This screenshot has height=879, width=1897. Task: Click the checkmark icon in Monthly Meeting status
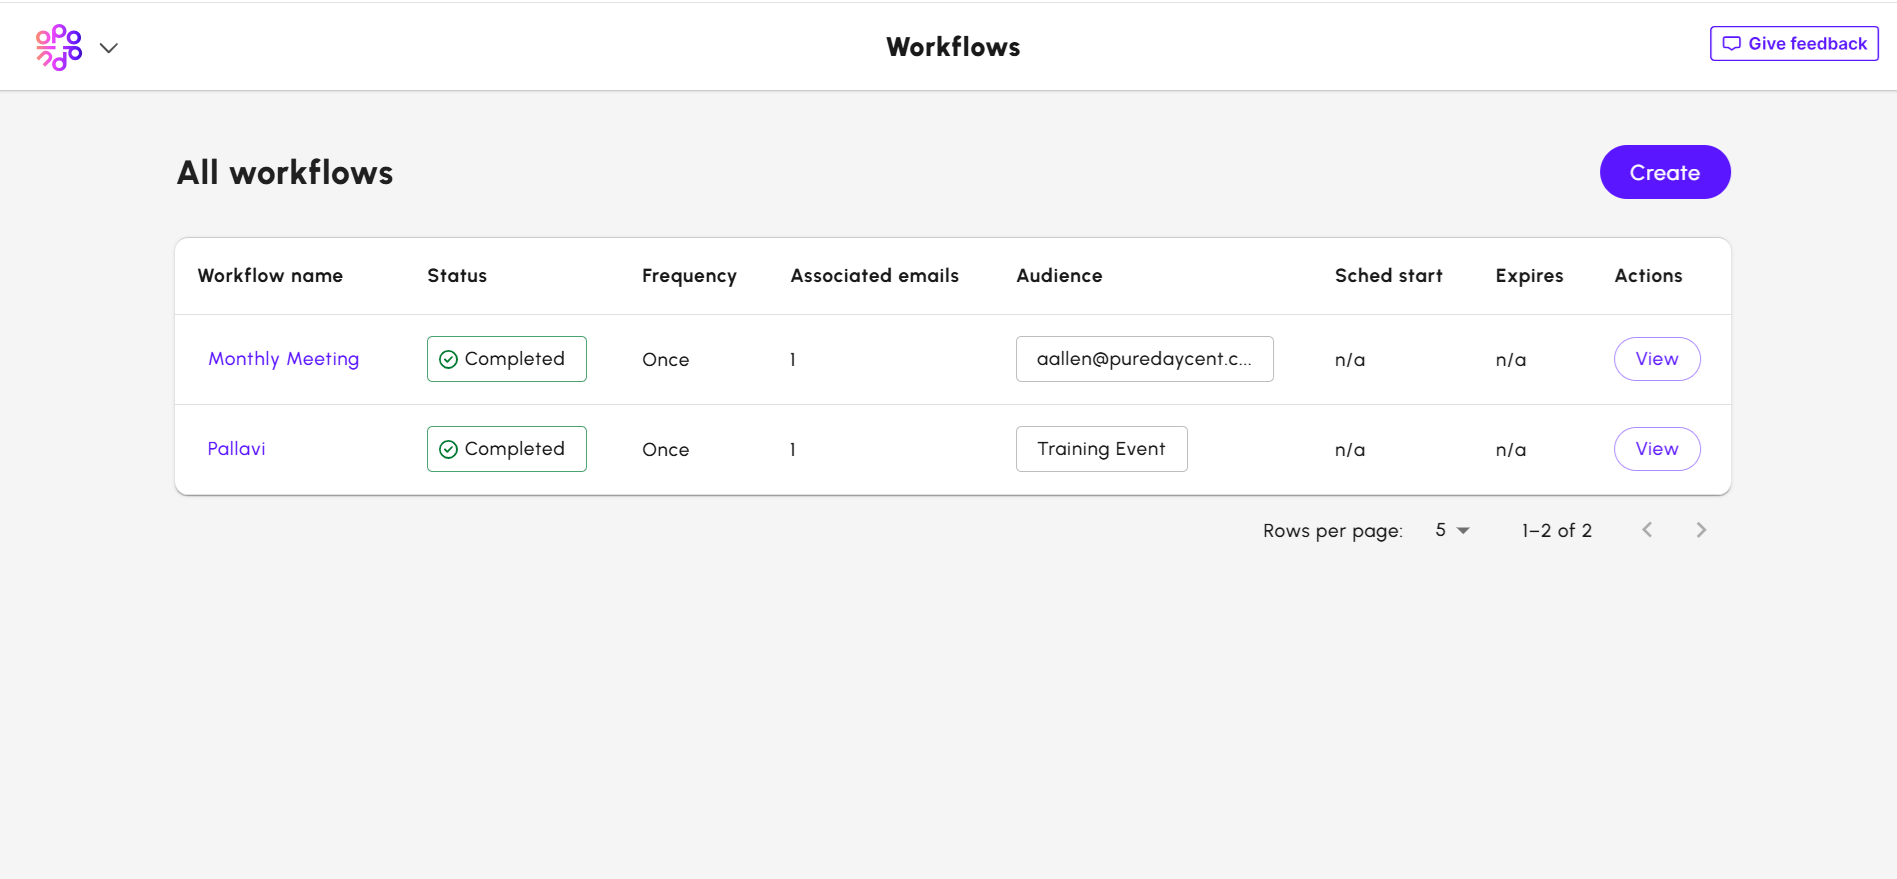tap(449, 360)
